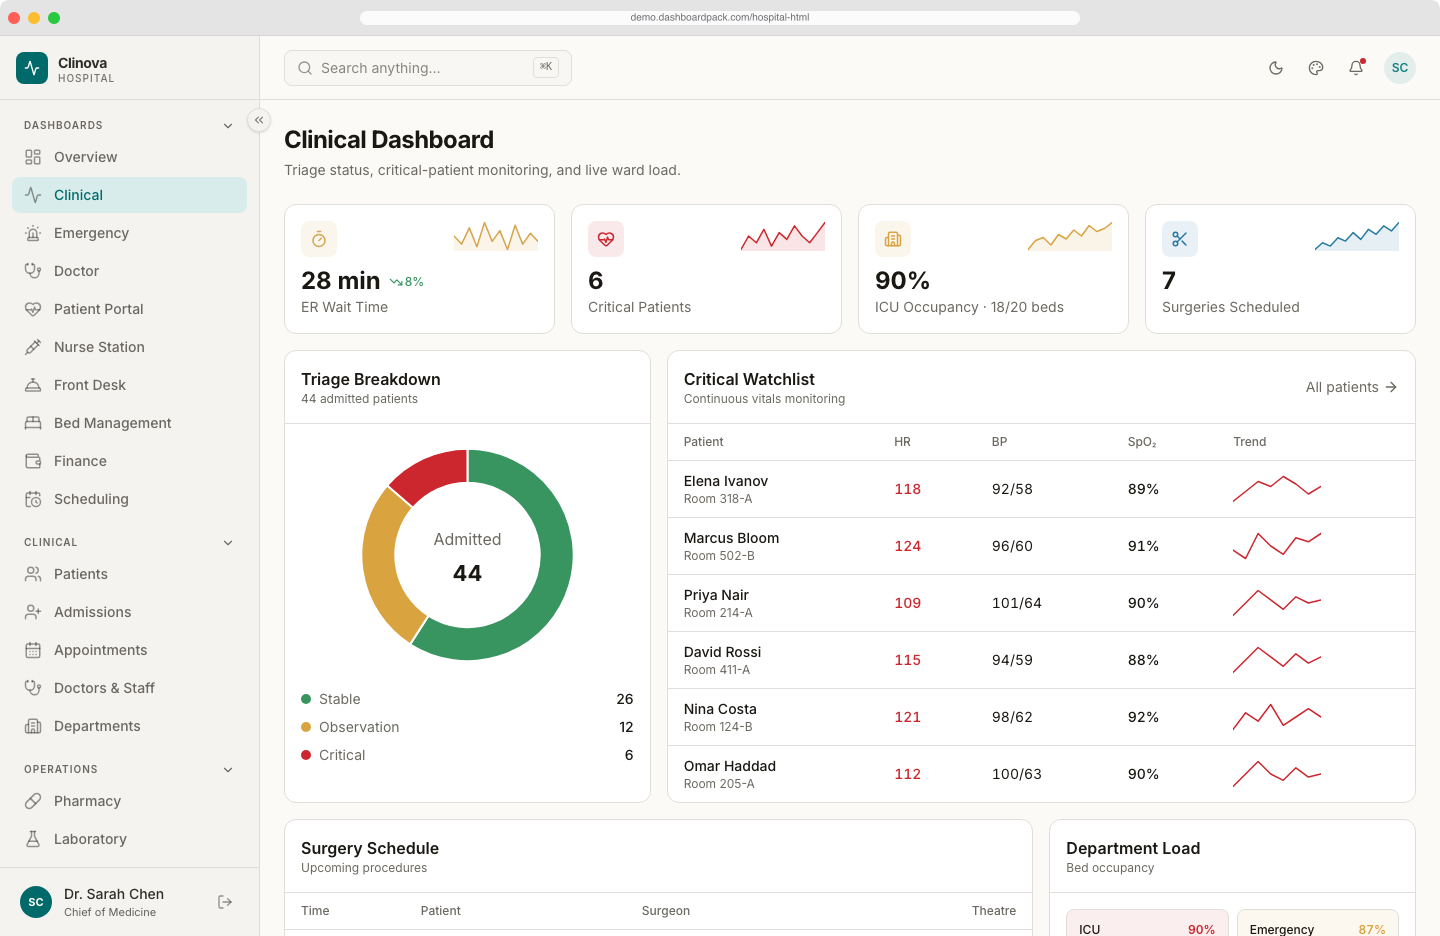This screenshot has width=1440, height=936.
Task: Click the log out icon beside Dr. Sarah Chen
Action: (x=225, y=902)
